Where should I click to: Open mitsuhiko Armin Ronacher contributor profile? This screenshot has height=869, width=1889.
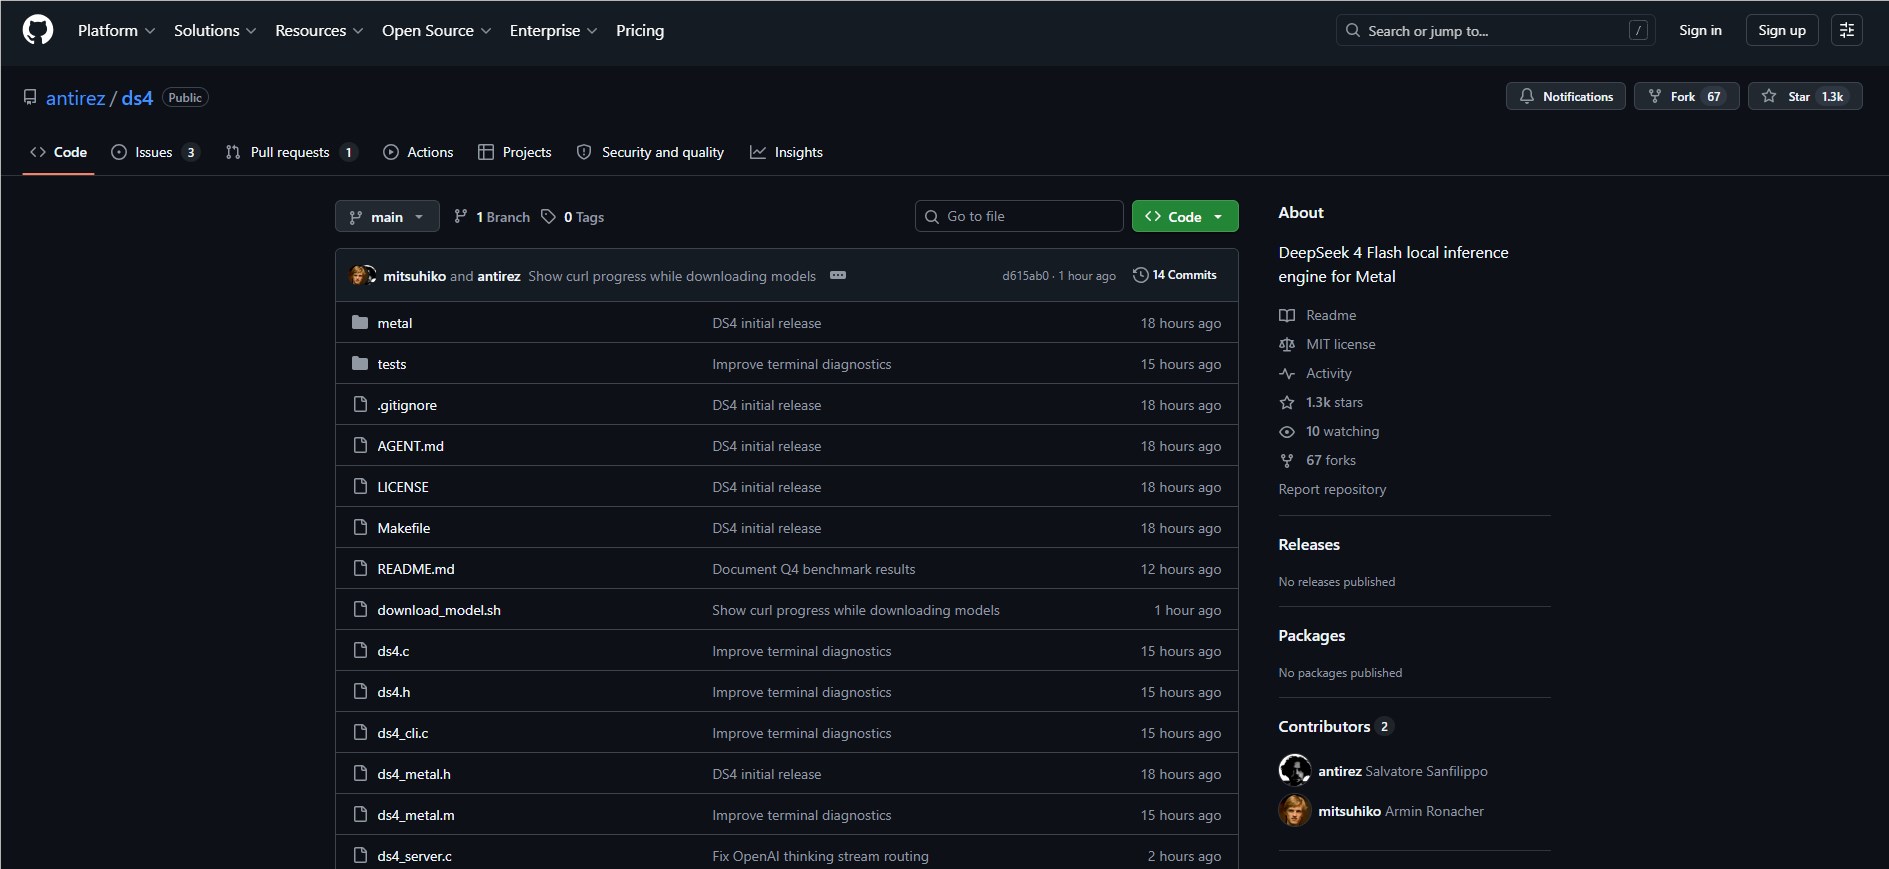1400,811
